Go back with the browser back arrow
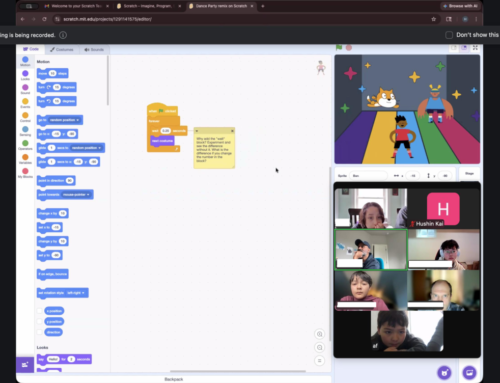 coord(23,19)
